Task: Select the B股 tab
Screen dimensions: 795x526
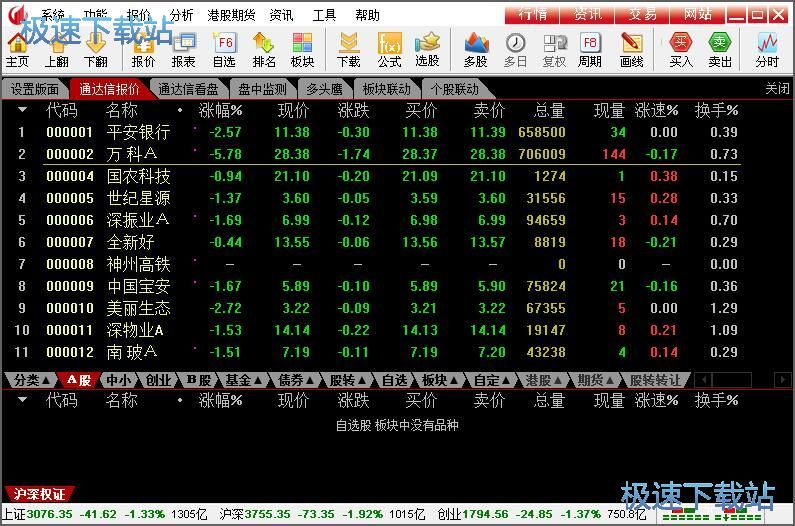Action: point(199,380)
